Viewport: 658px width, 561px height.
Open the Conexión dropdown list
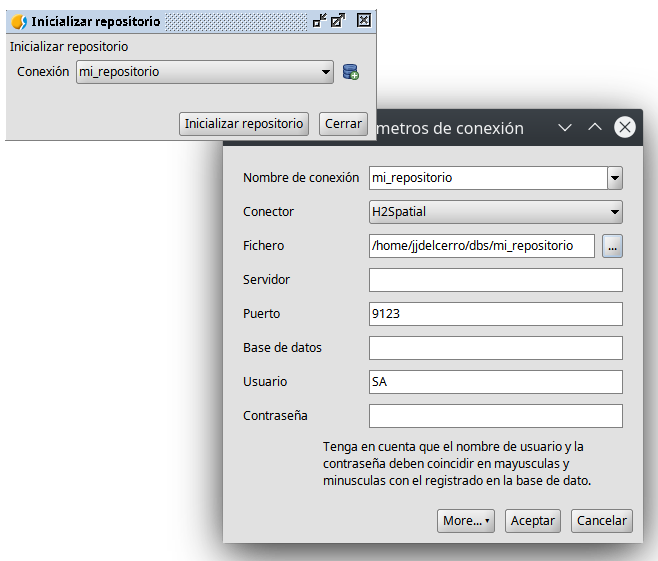pyautogui.click(x=327, y=72)
